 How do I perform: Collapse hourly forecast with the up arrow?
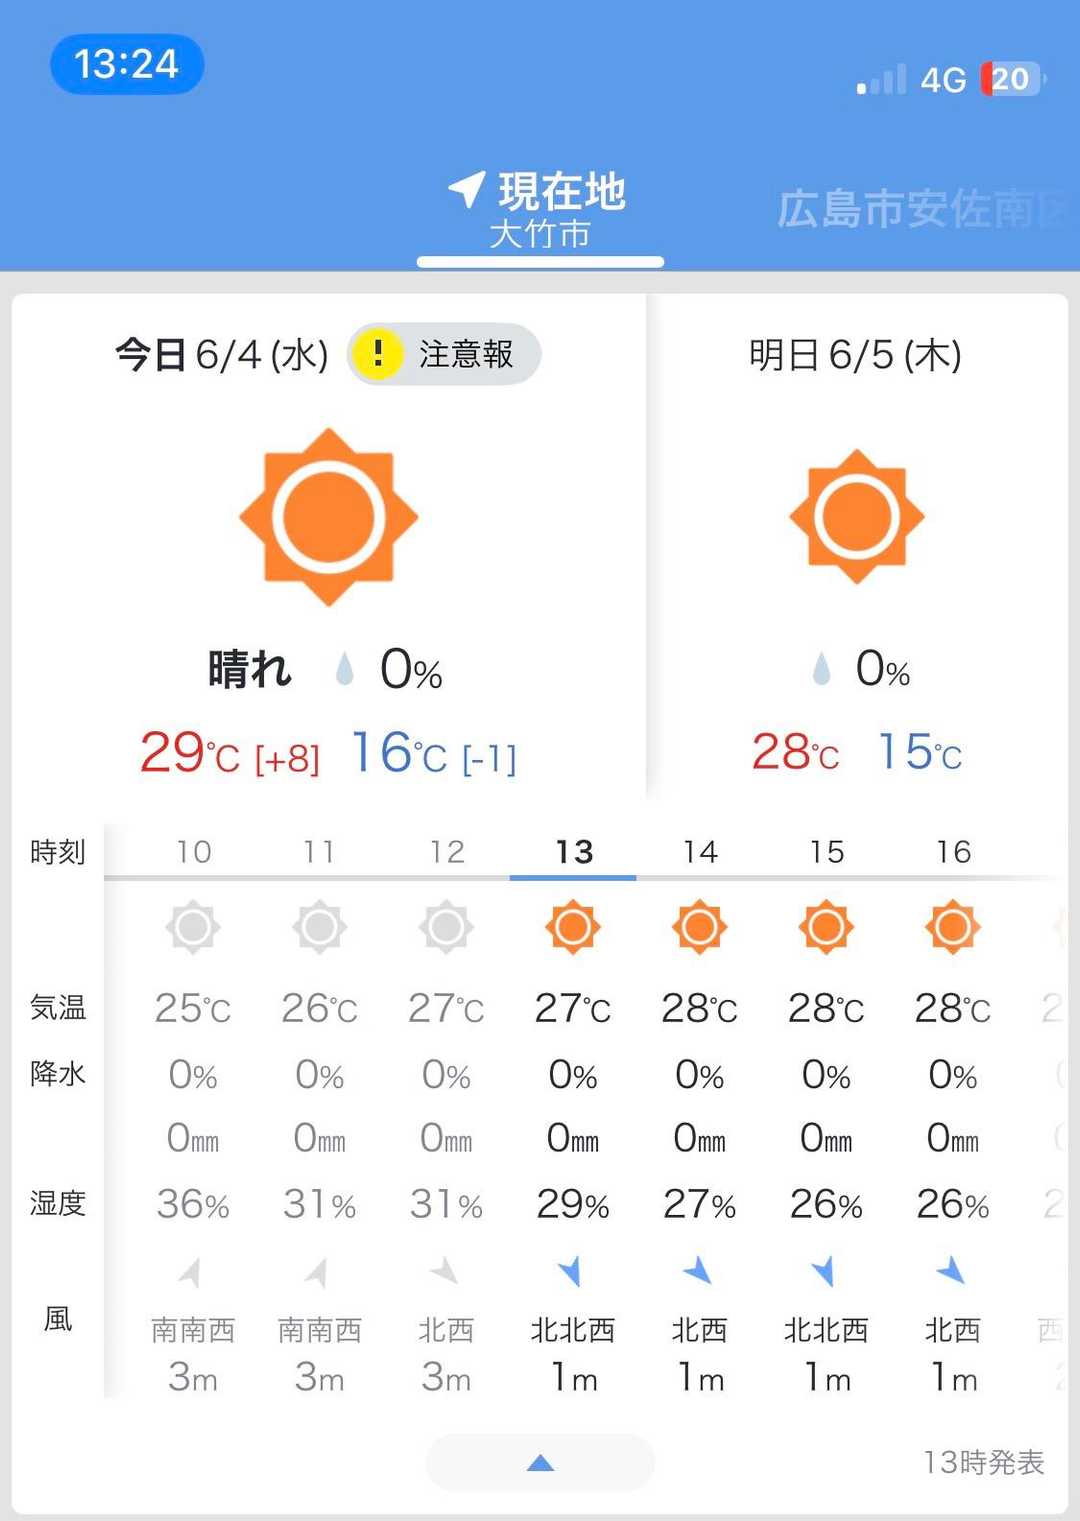click(540, 1463)
